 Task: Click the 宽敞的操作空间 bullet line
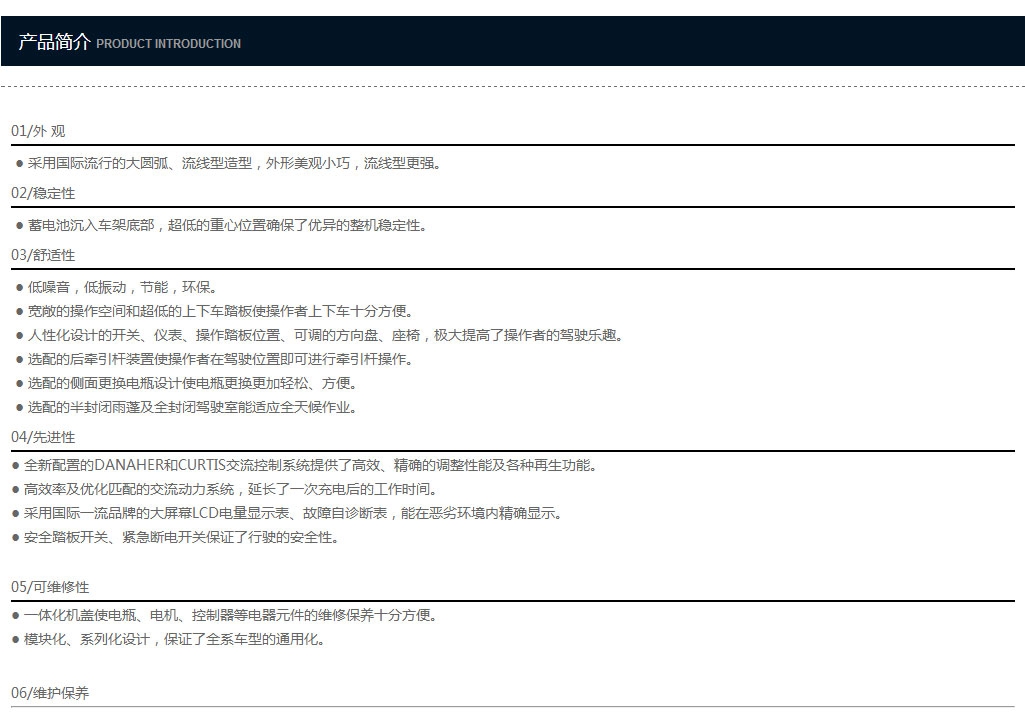[214, 311]
